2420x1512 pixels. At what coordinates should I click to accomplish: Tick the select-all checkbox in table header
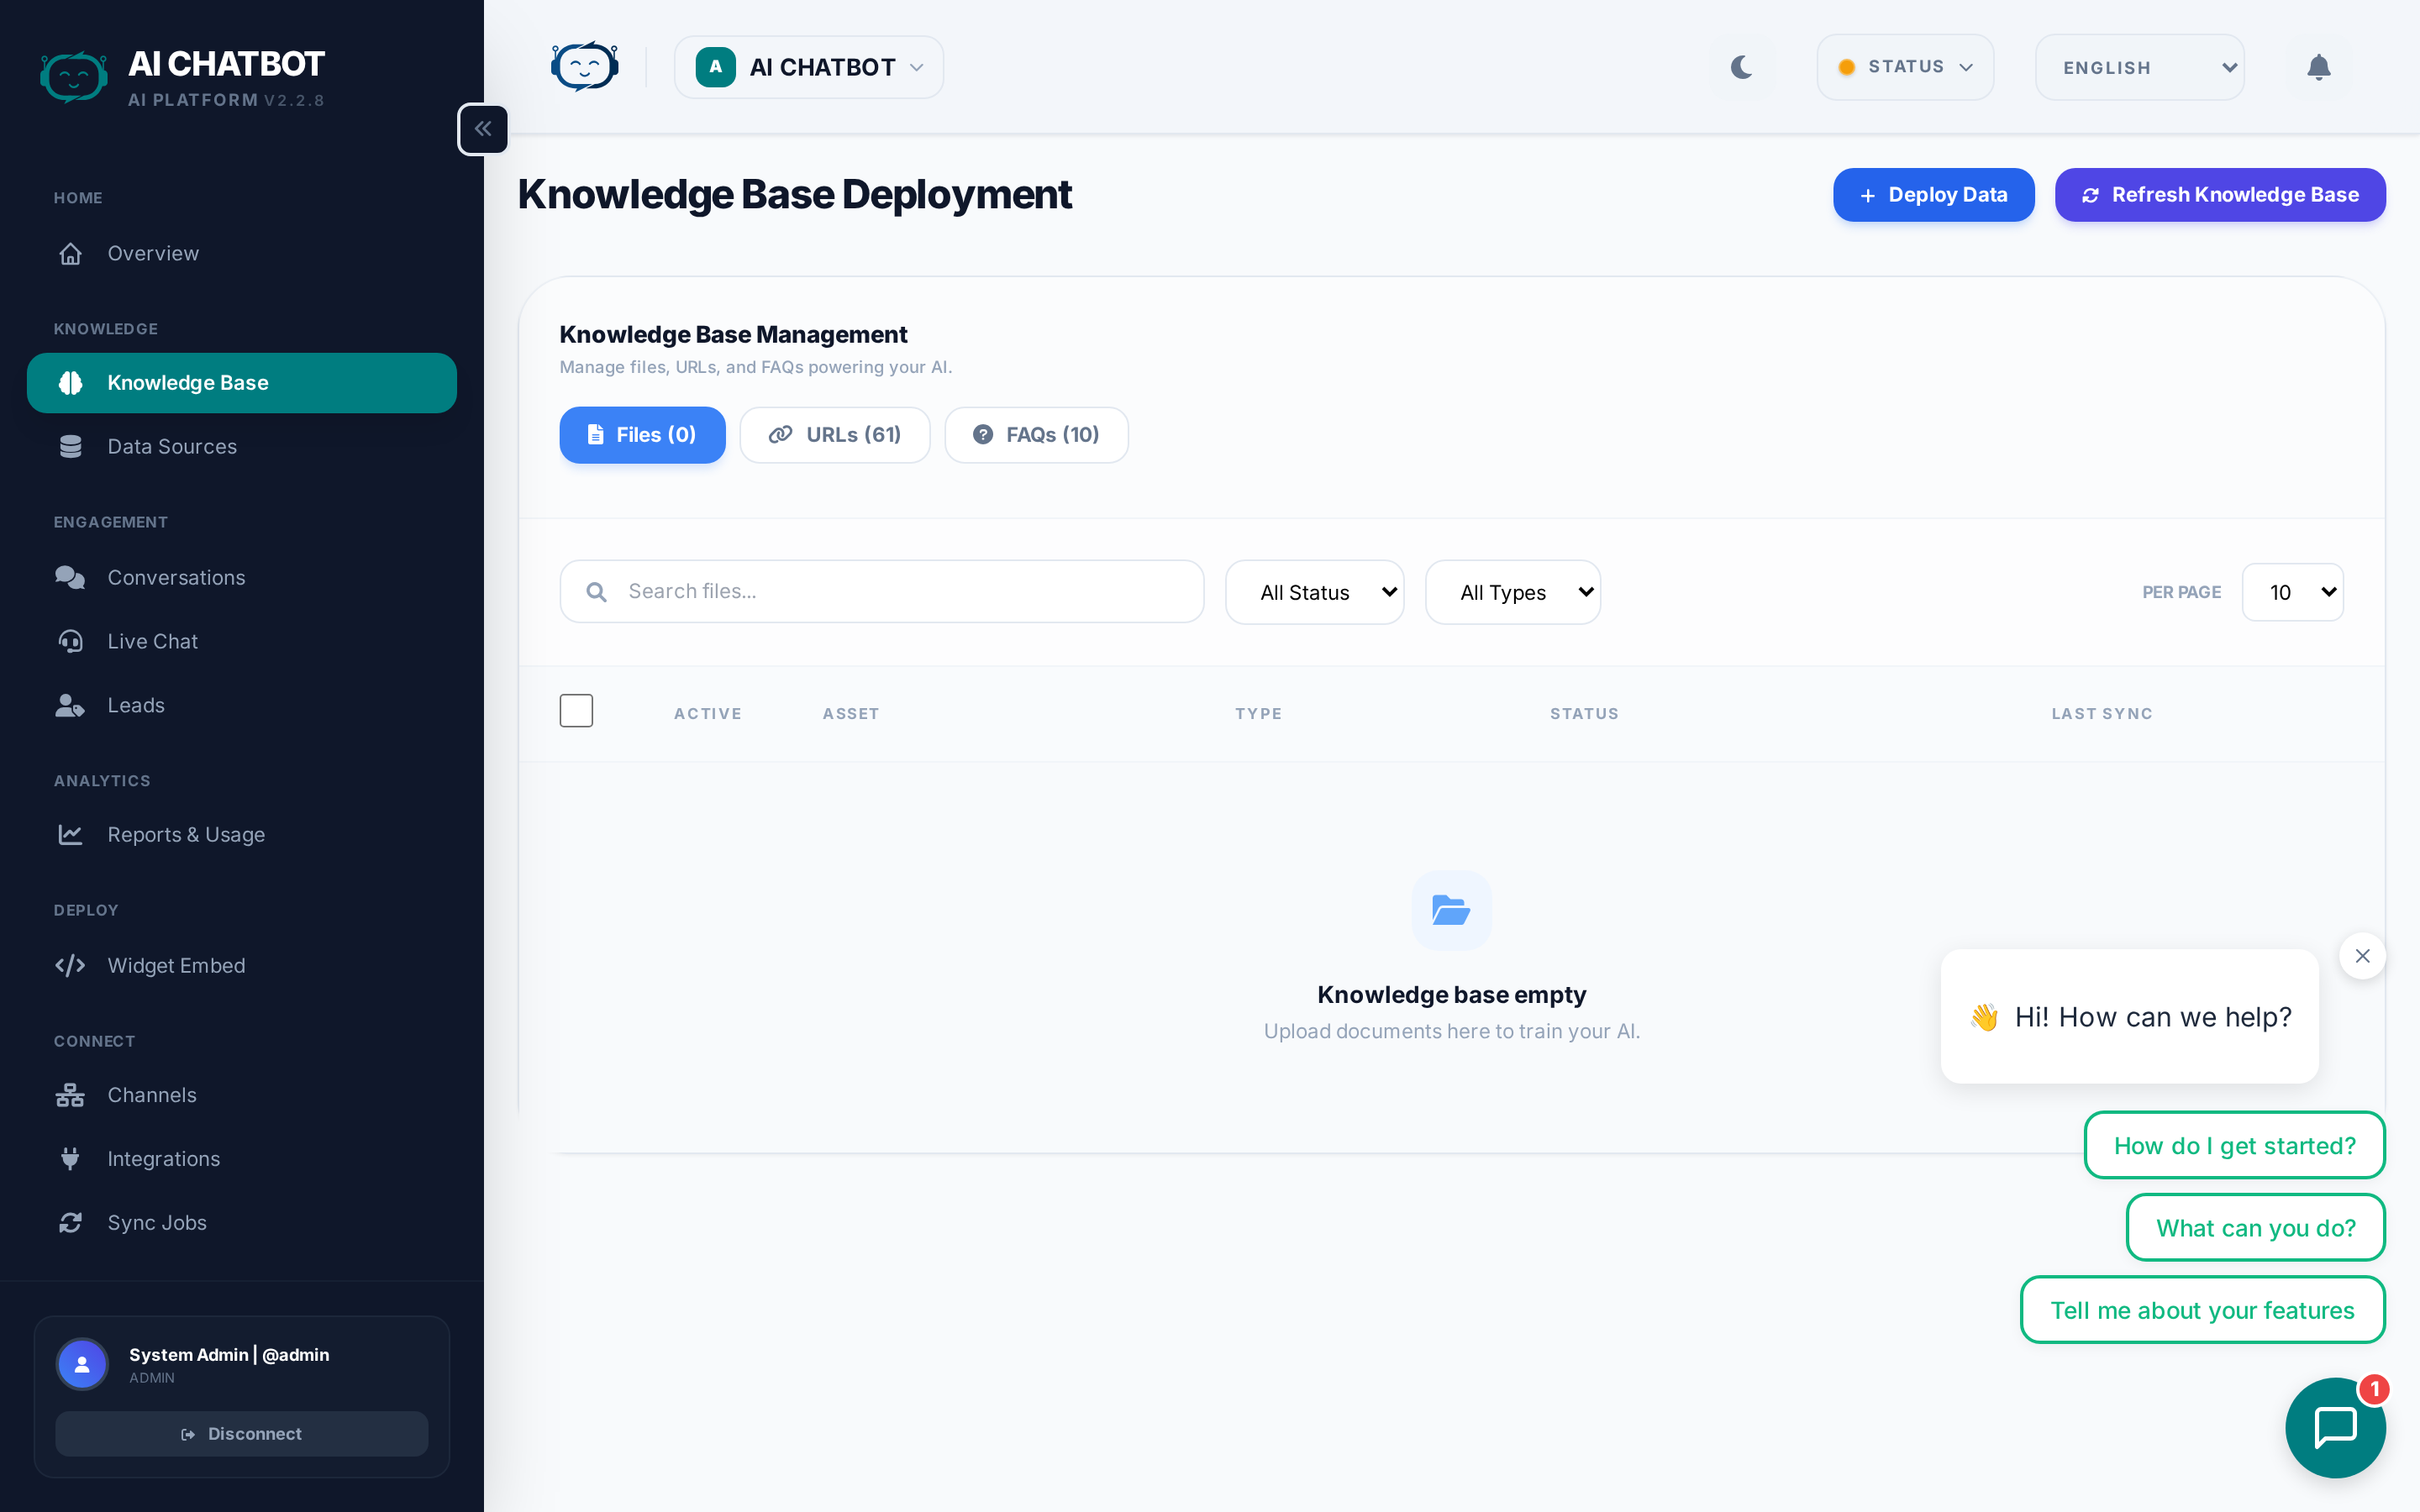576,711
